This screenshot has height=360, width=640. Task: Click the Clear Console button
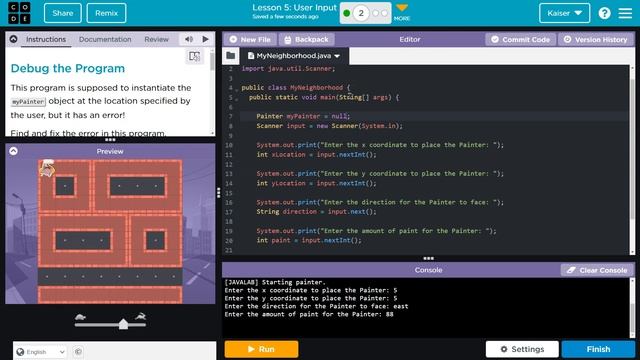pyautogui.click(x=597, y=270)
